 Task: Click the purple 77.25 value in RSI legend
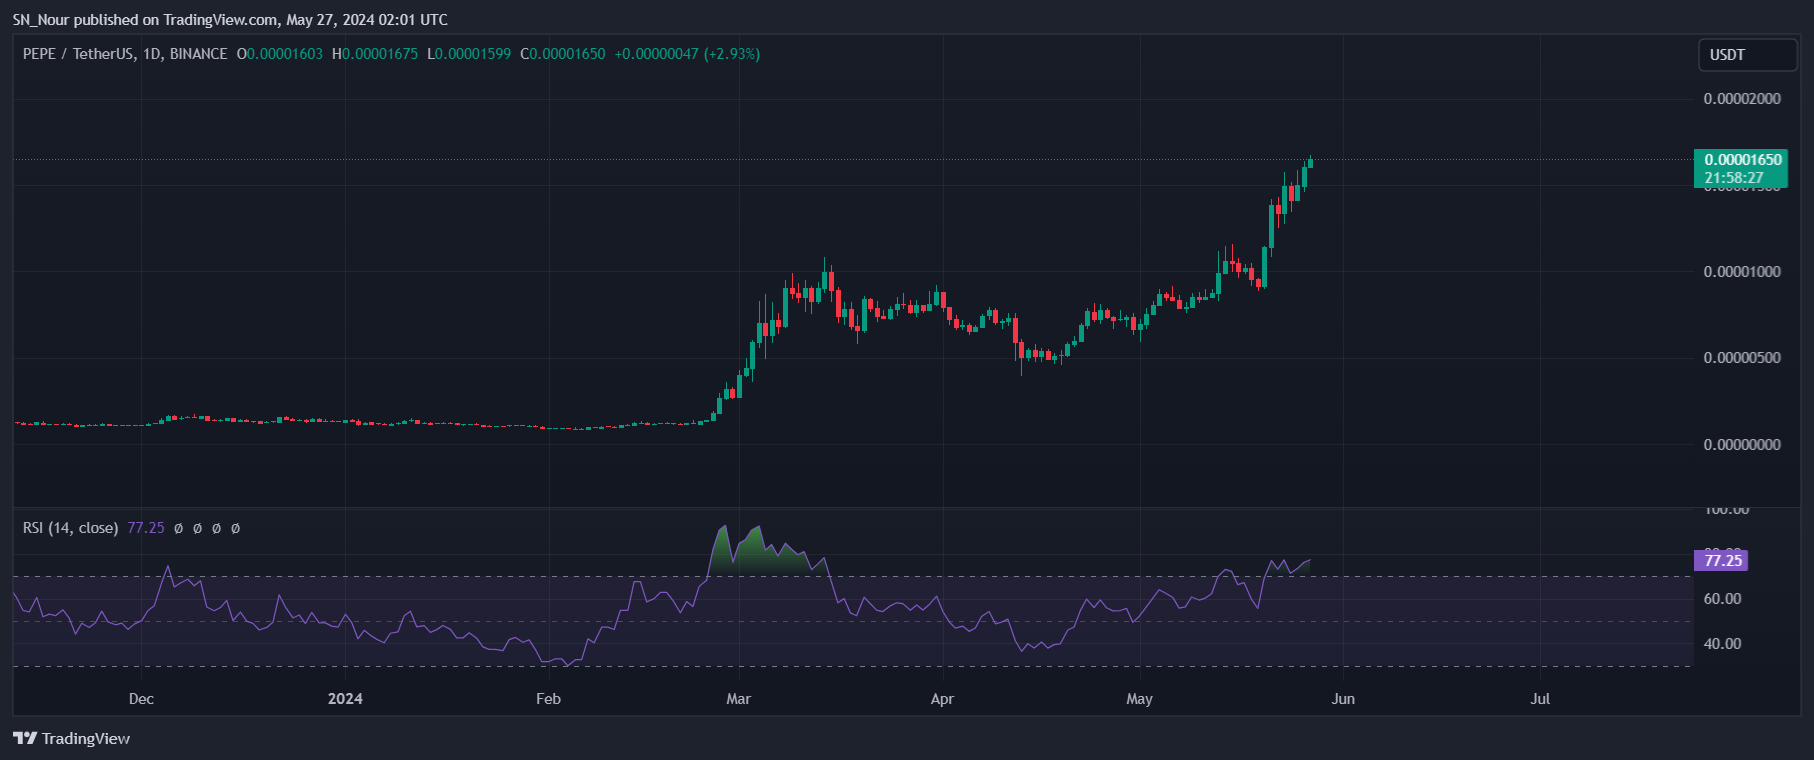pyautogui.click(x=146, y=528)
